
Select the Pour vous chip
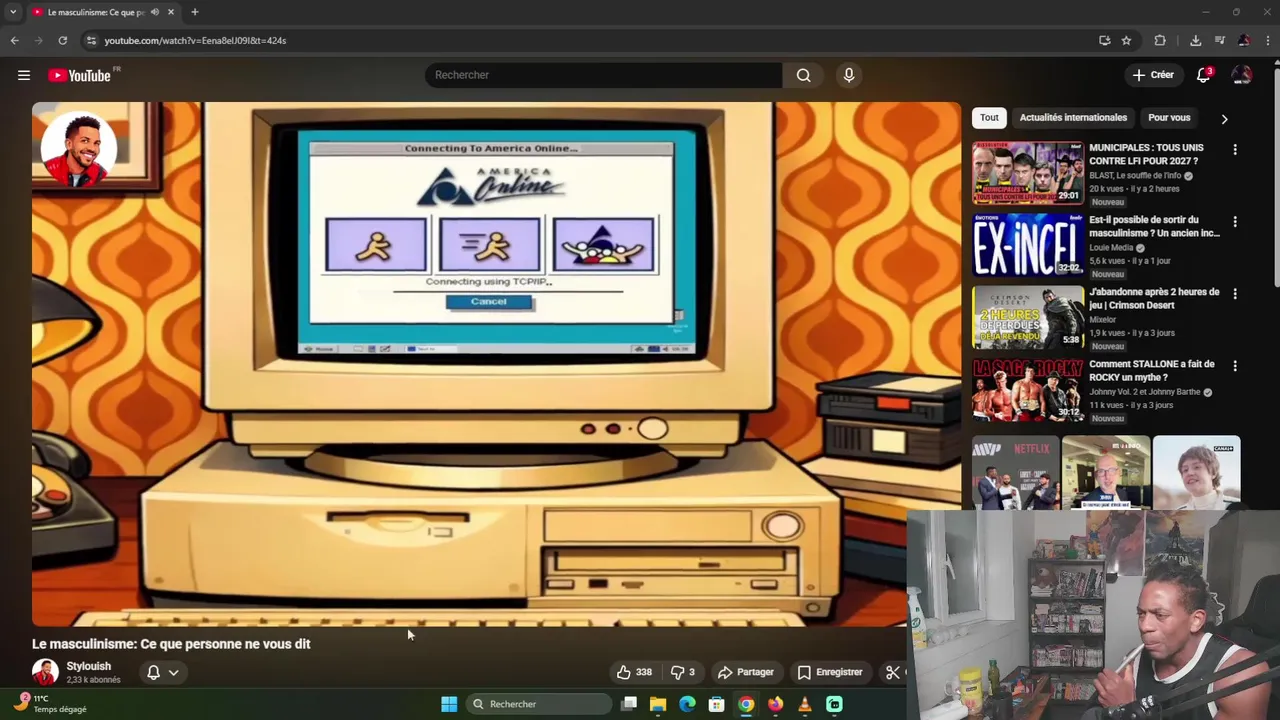coord(1169,118)
